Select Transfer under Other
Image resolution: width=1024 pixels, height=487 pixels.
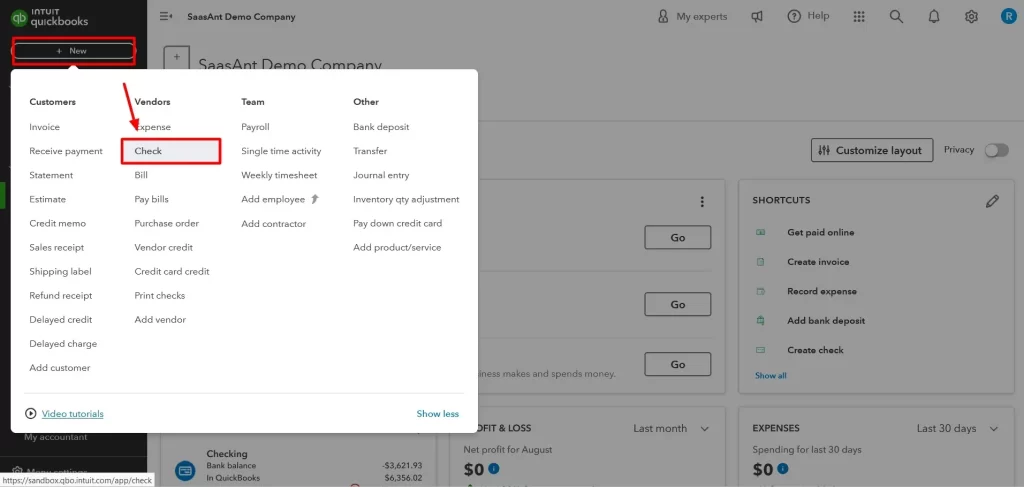click(370, 151)
